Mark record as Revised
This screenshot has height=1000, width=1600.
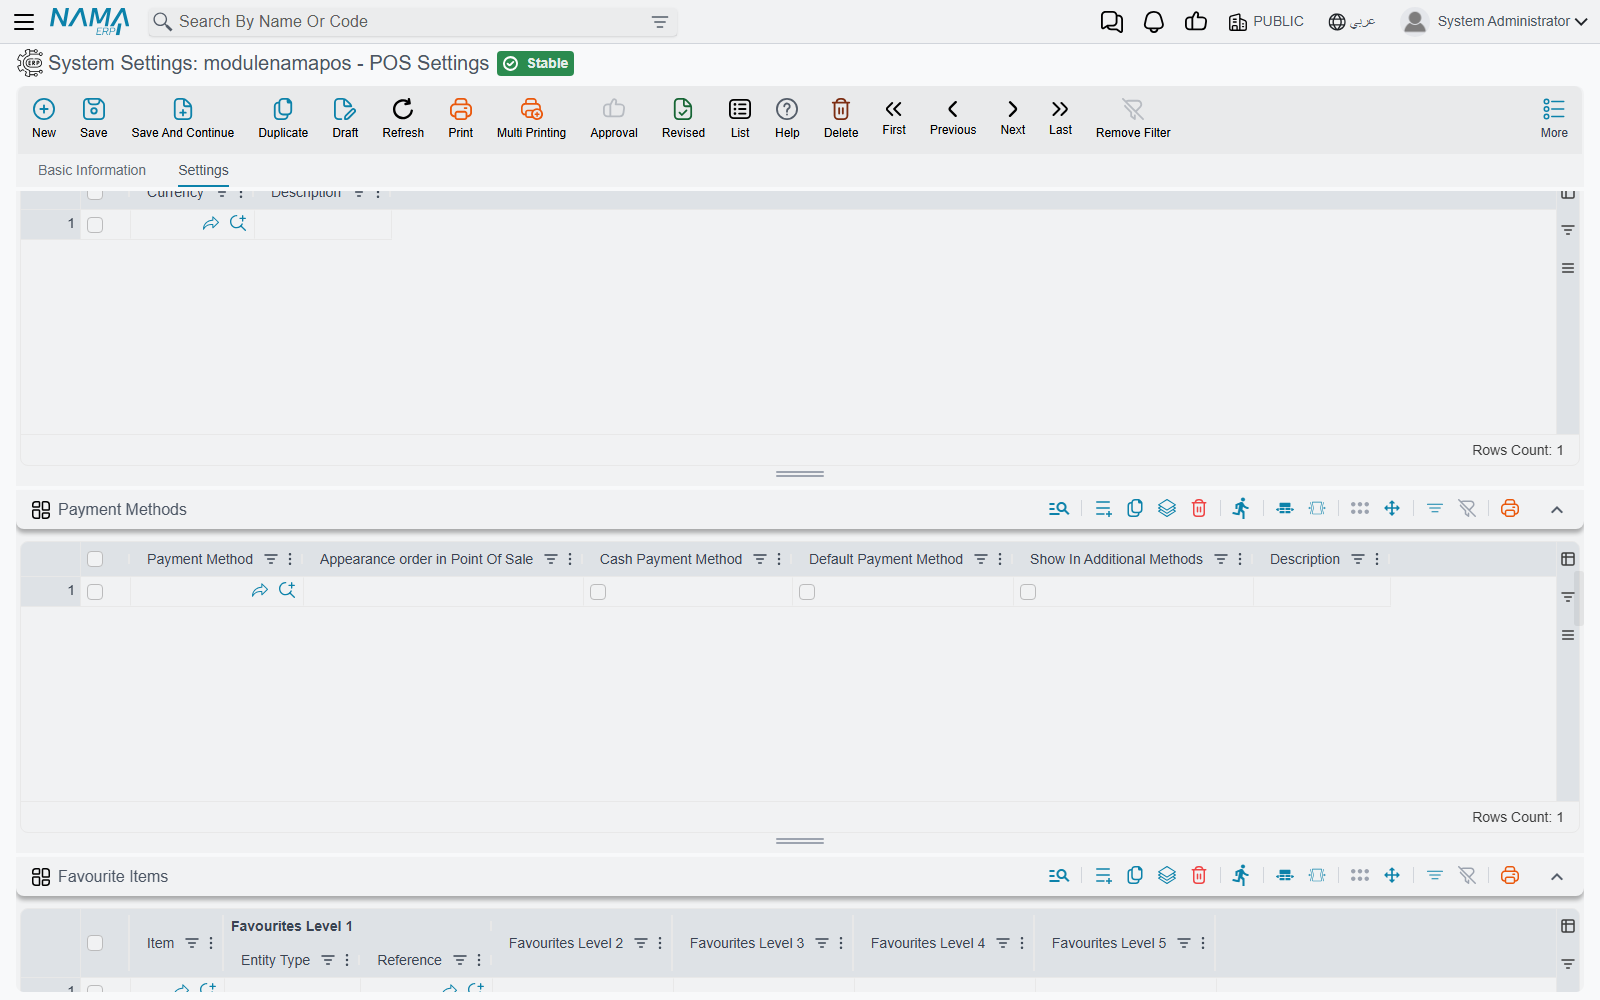(x=683, y=118)
